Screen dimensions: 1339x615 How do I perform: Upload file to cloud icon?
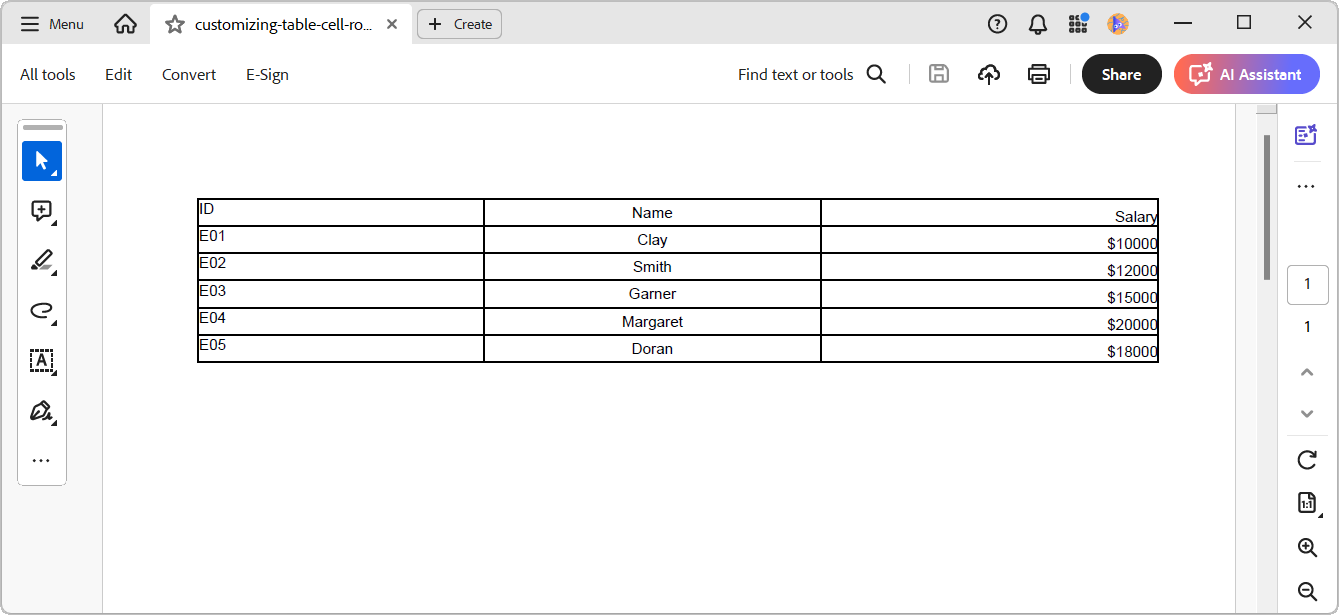989,74
